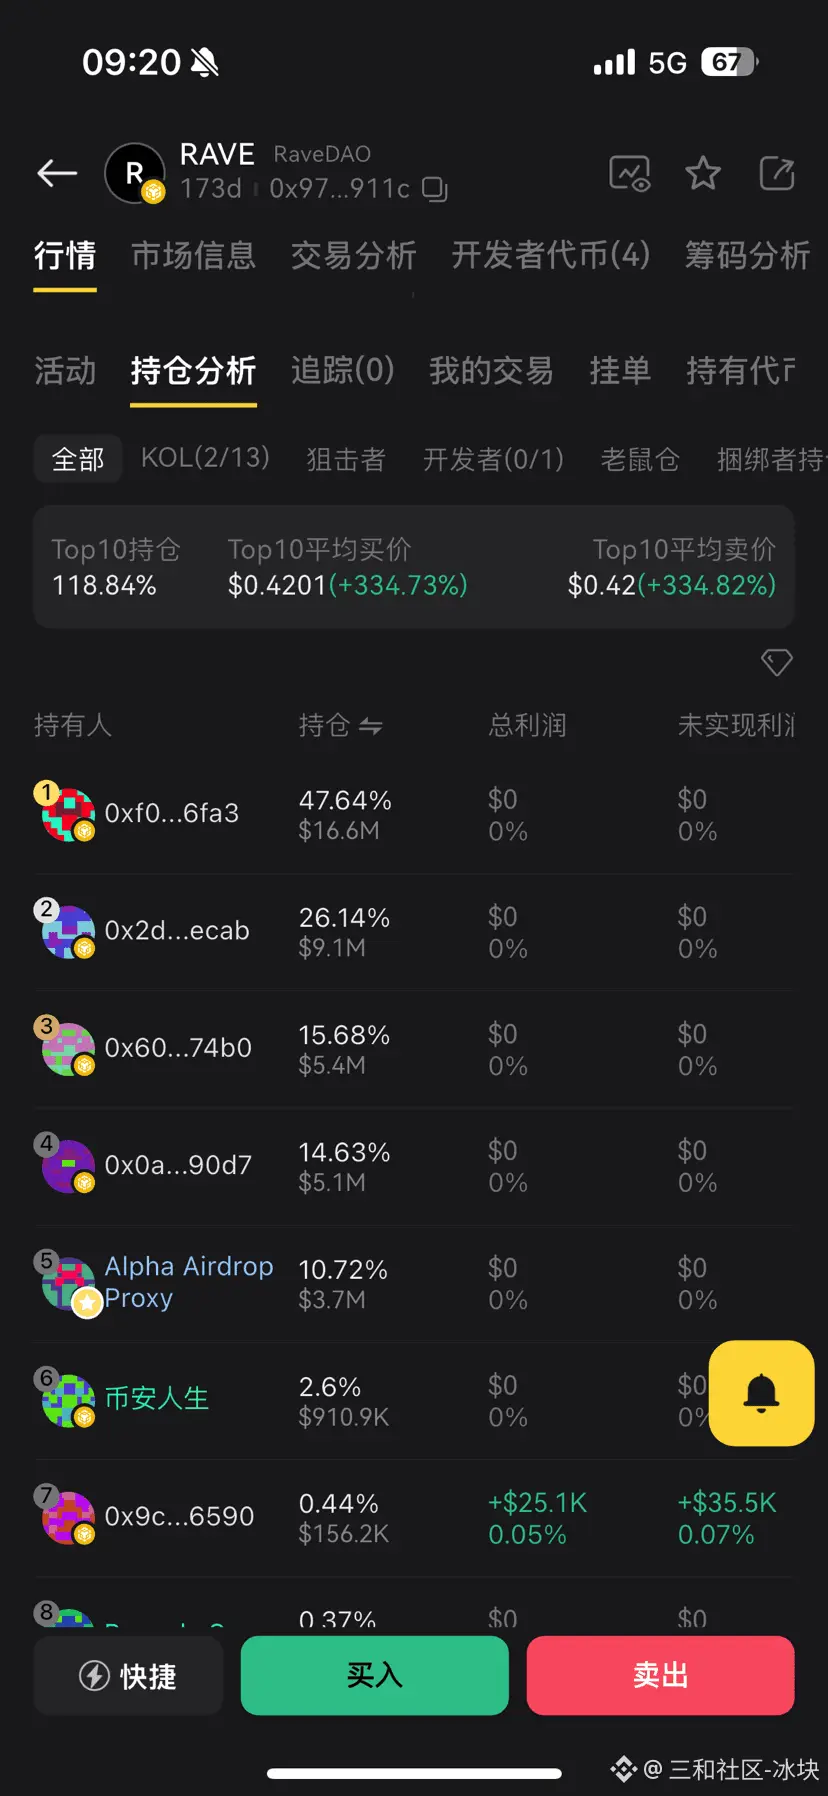The height and width of the screenshot is (1796, 828).
Task: Tap the diamond icon above the holders table
Action: [777, 662]
